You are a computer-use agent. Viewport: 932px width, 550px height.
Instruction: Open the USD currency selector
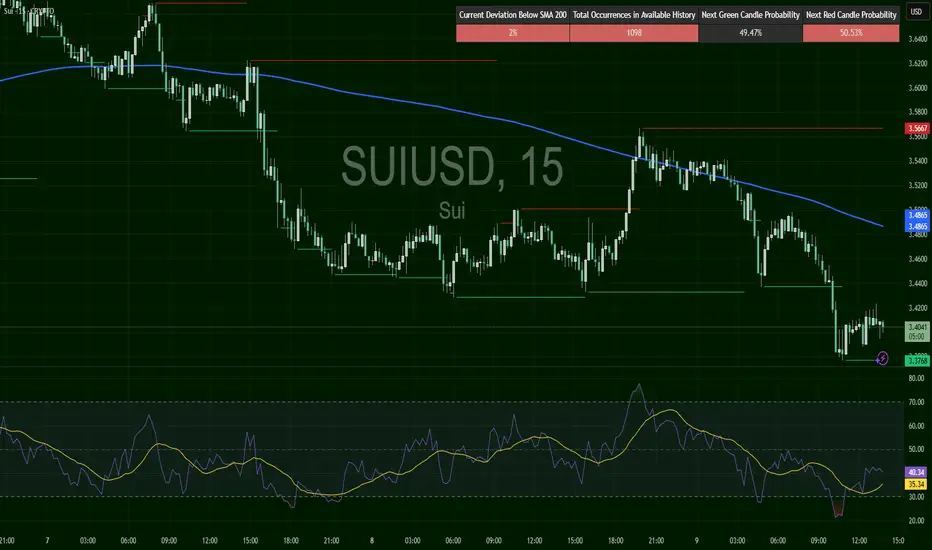tap(916, 12)
